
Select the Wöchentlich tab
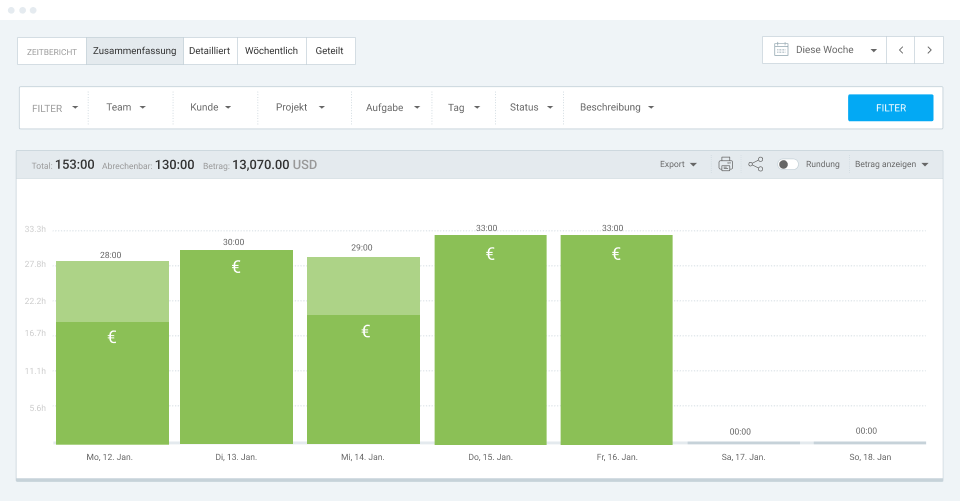[273, 51]
